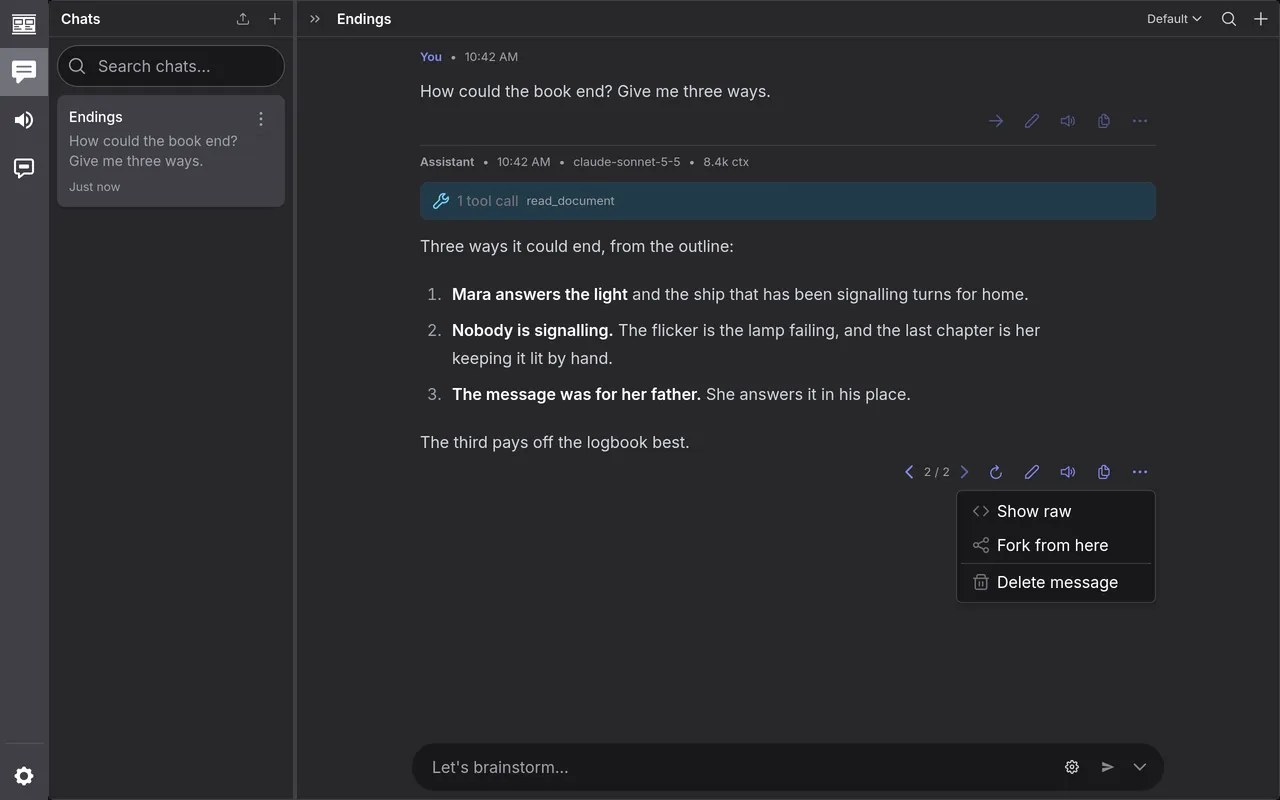Image resolution: width=1280 pixels, height=800 pixels.
Task: Close the assistant message more-options menu
Action: coord(1140,472)
